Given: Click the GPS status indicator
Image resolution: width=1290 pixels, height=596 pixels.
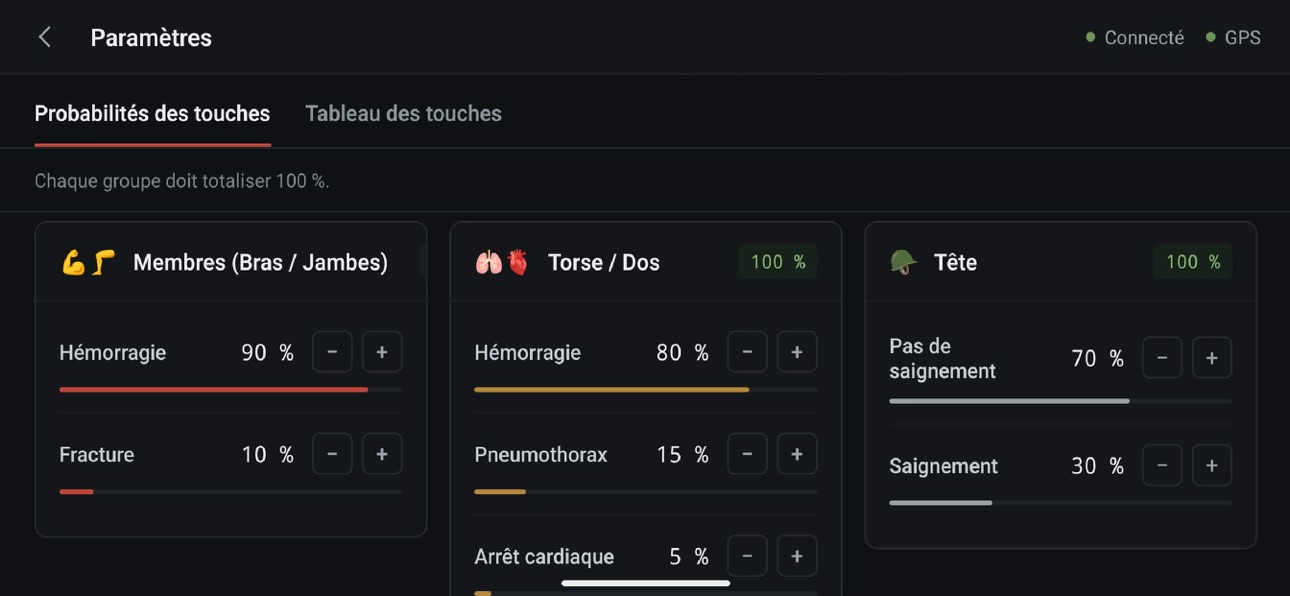Looking at the screenshot, I should click(1233, 38).
